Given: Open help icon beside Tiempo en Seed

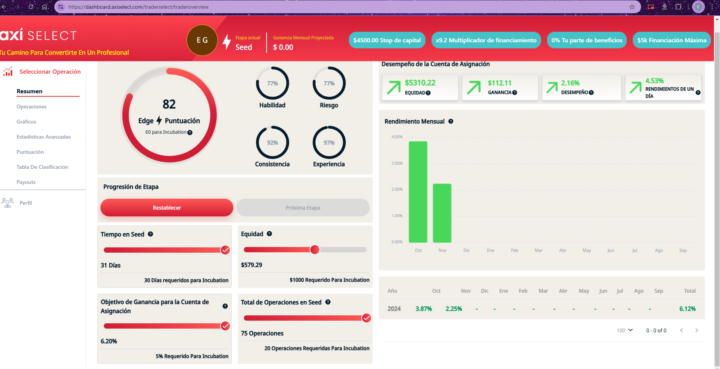Looking at the screenshot, I should click(x=150, y=234).
